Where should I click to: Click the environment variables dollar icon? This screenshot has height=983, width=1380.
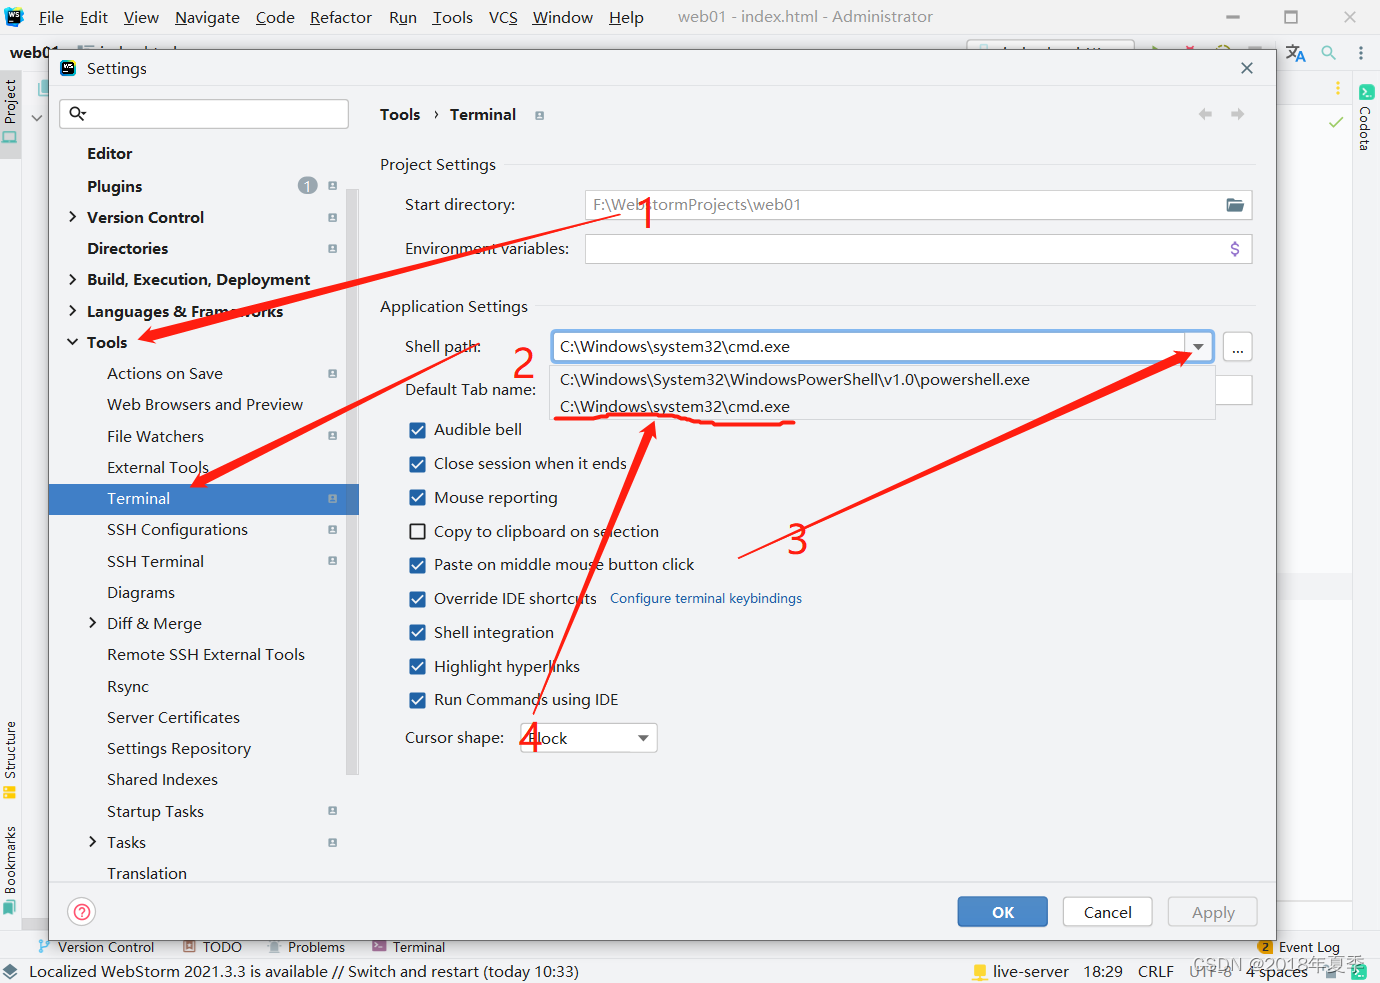[x=1235, y=249]
